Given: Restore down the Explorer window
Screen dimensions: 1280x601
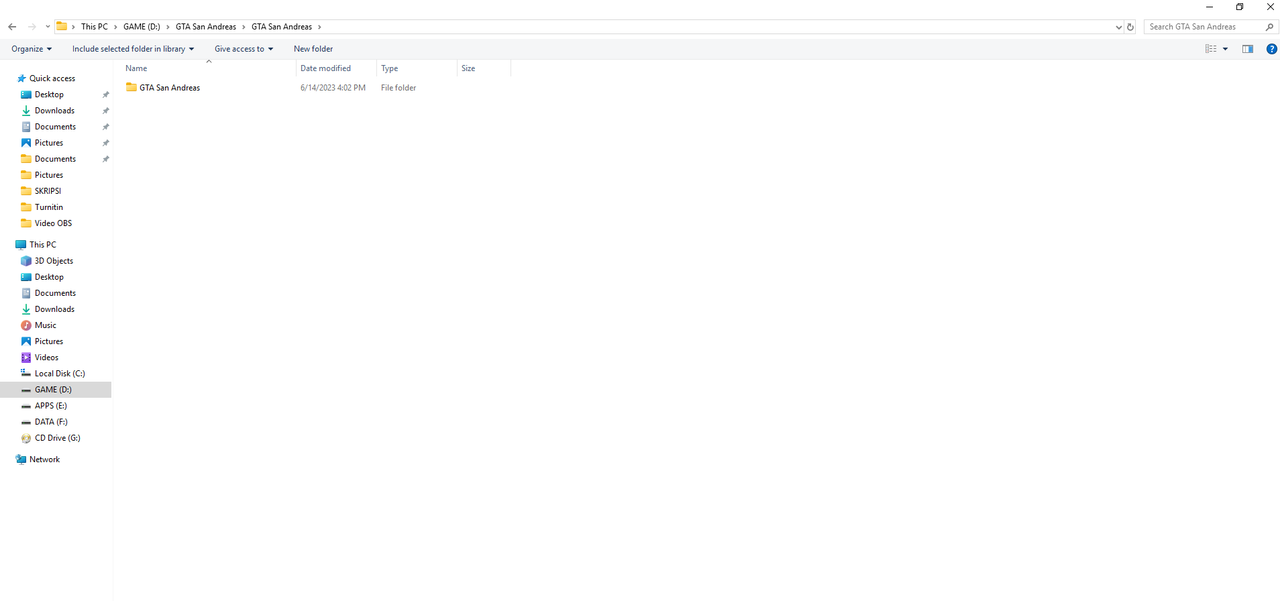Looking at the screenshot, I should (x=1240, y=7).
